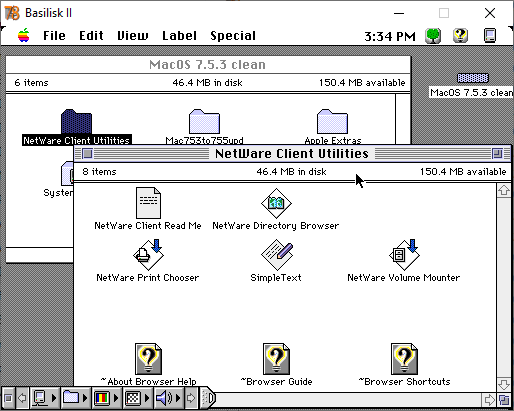Open the AppleTalk network Control Strip module

tap(40, 398)
